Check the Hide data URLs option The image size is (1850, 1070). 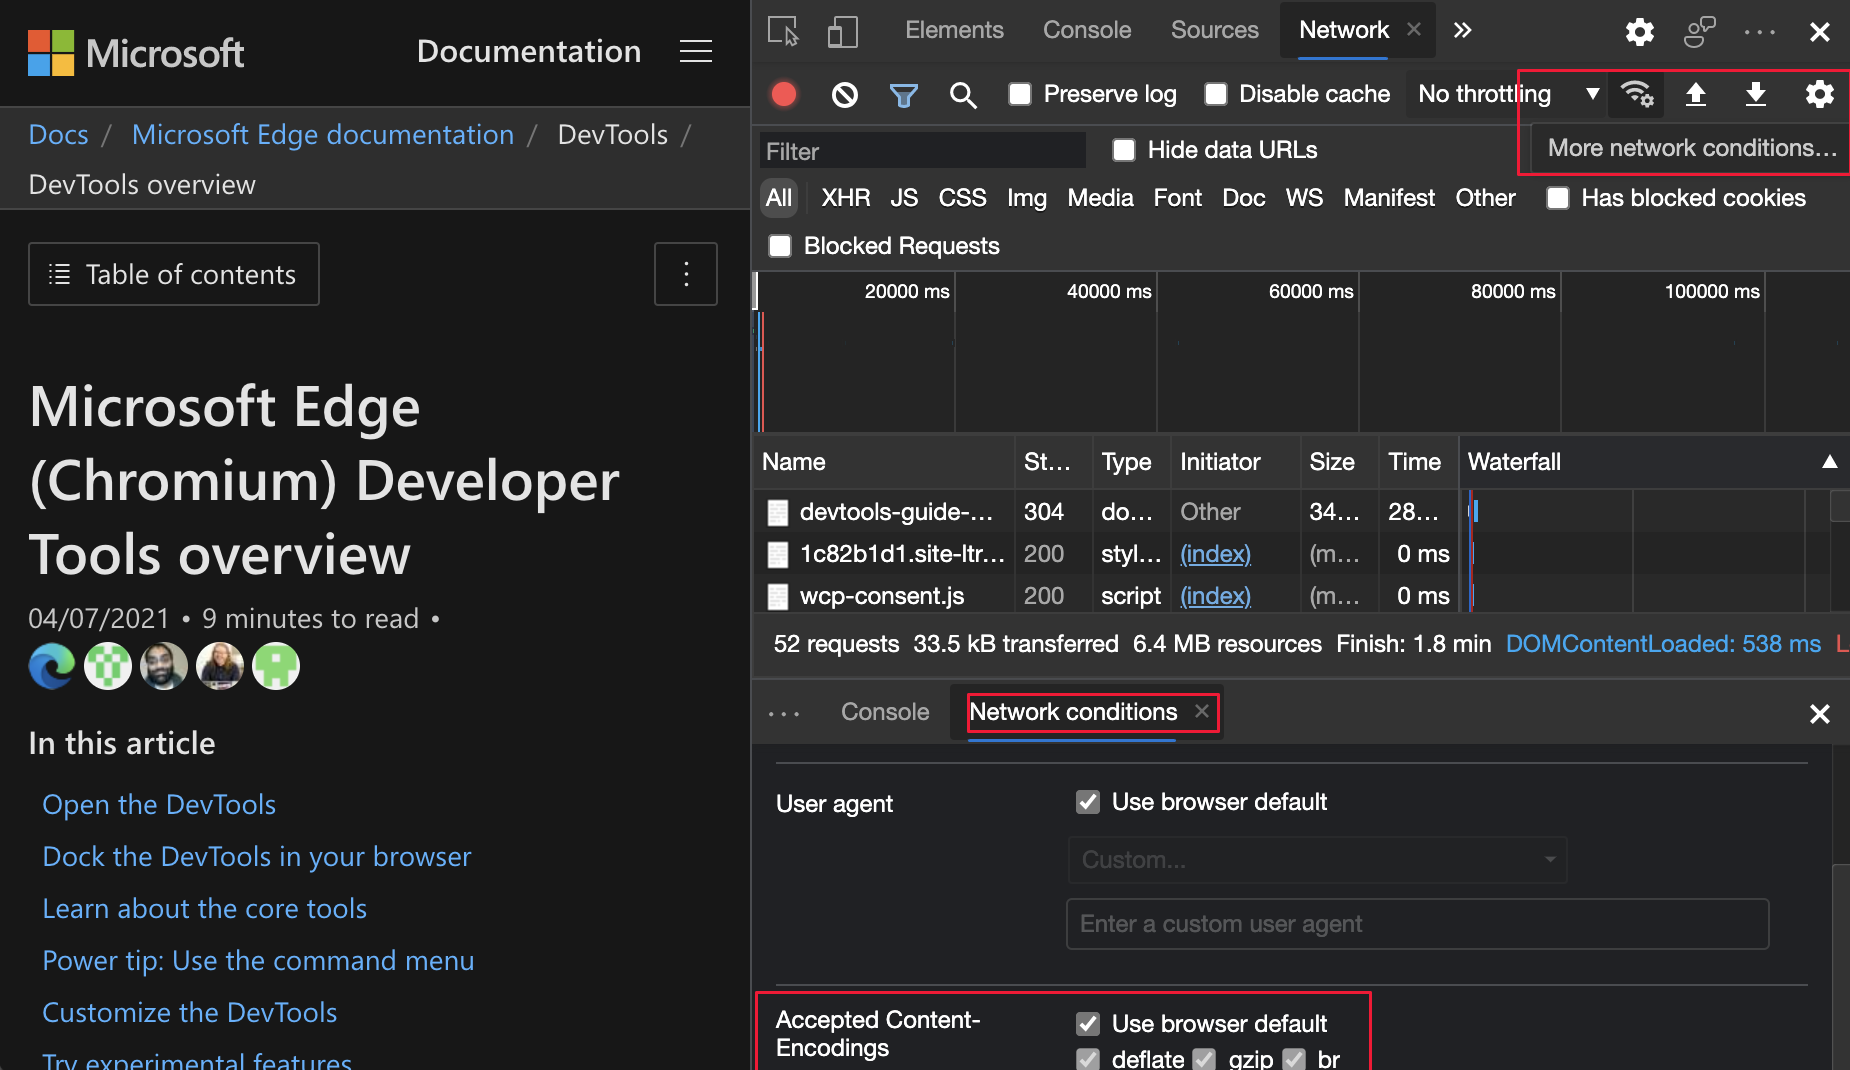point(1124,150)
